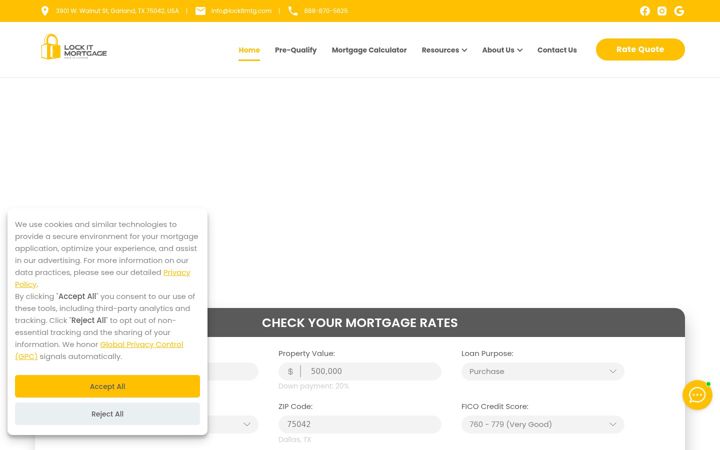Click the envelope email icon
Image resolution: width=720 pixels, height=450 pixels.
[200, 11]
